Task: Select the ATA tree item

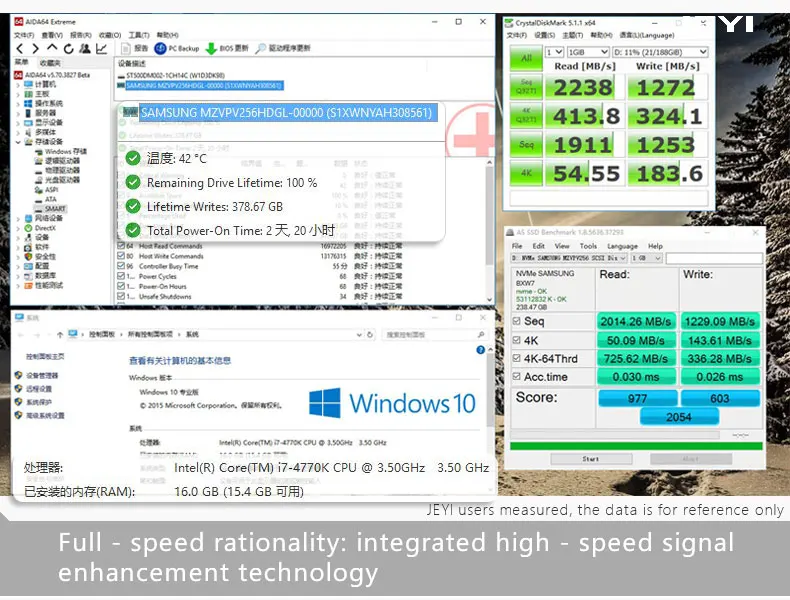Action: coord(45,199)
